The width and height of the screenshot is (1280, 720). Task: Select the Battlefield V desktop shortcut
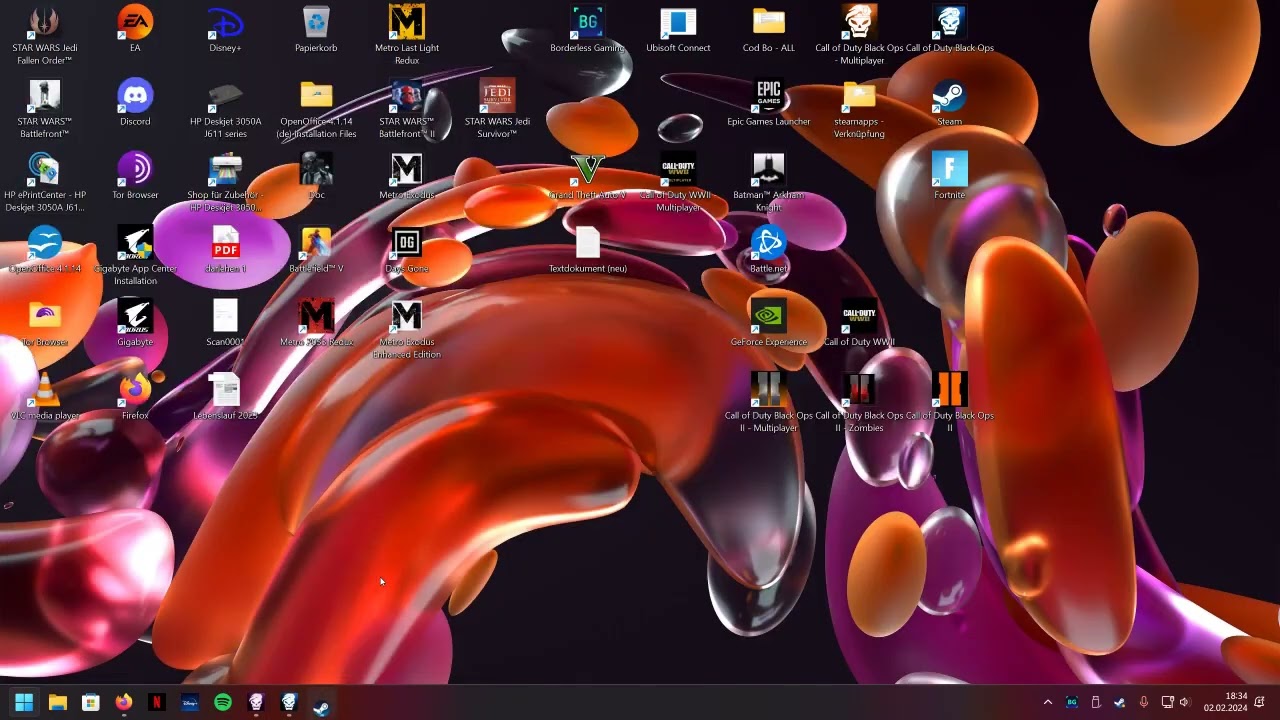coord(316,250)
